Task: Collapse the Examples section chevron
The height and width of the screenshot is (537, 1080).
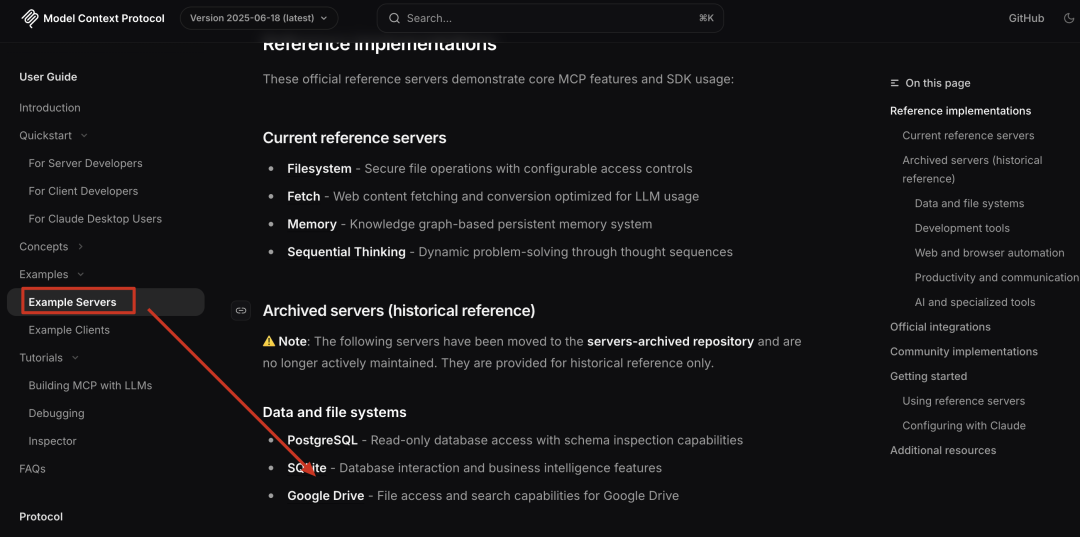Action: (81, 274)
